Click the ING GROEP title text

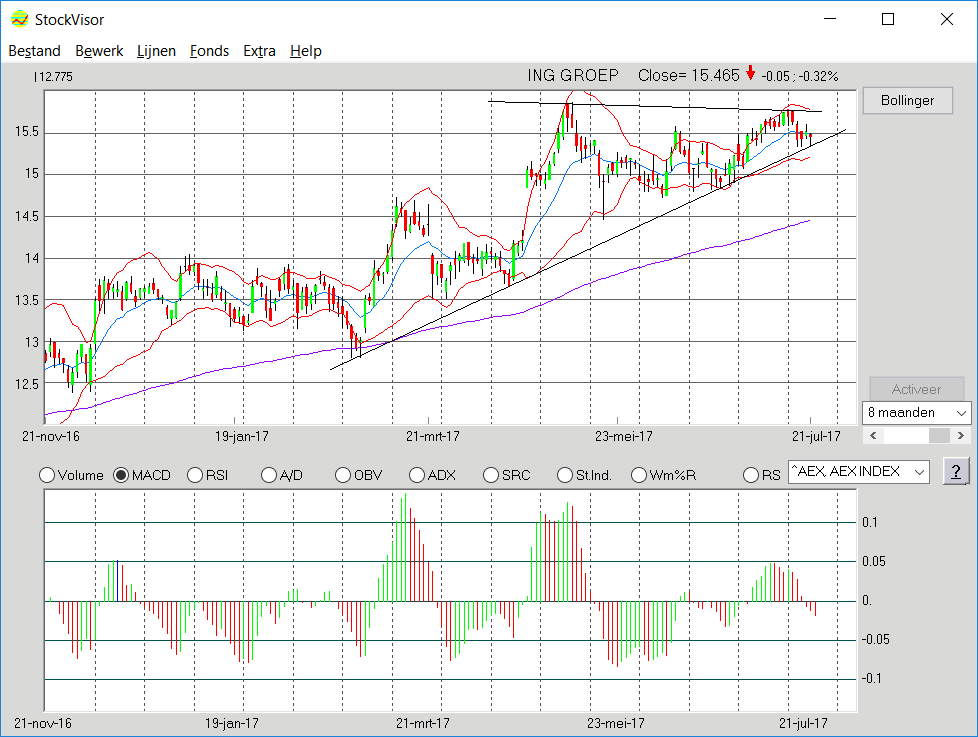[573, 75]
